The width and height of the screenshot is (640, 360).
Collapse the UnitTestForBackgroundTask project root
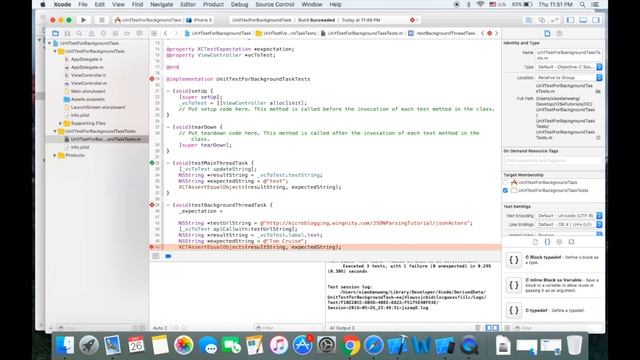pos(50,43)
